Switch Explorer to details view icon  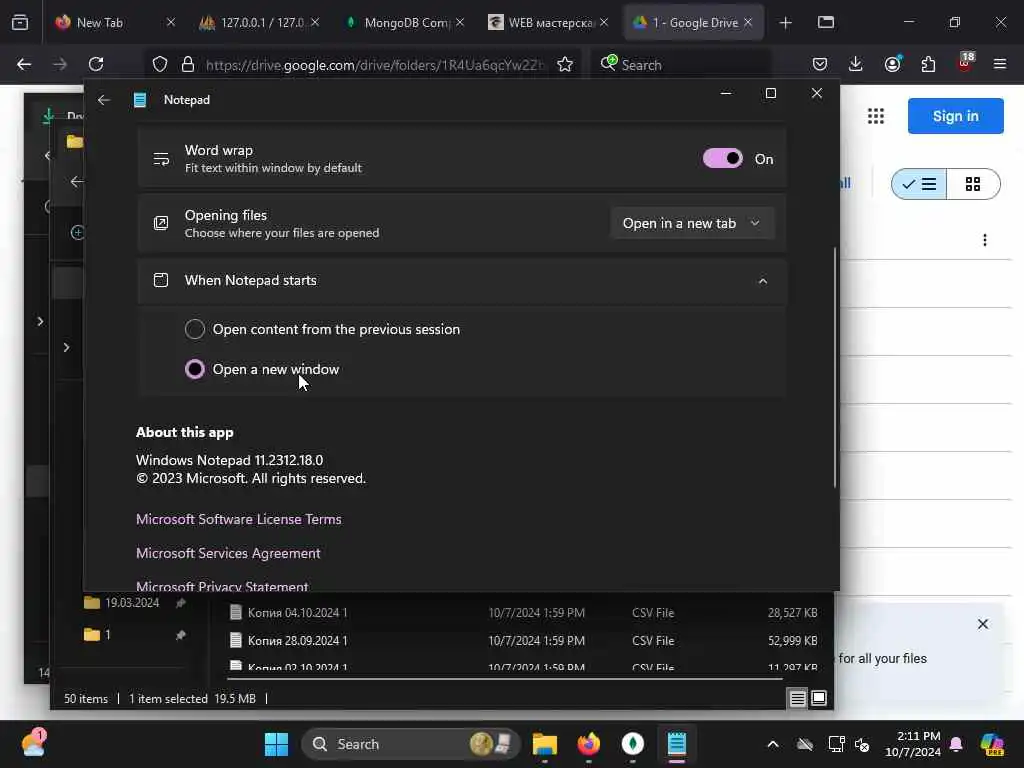pos(797,699)
